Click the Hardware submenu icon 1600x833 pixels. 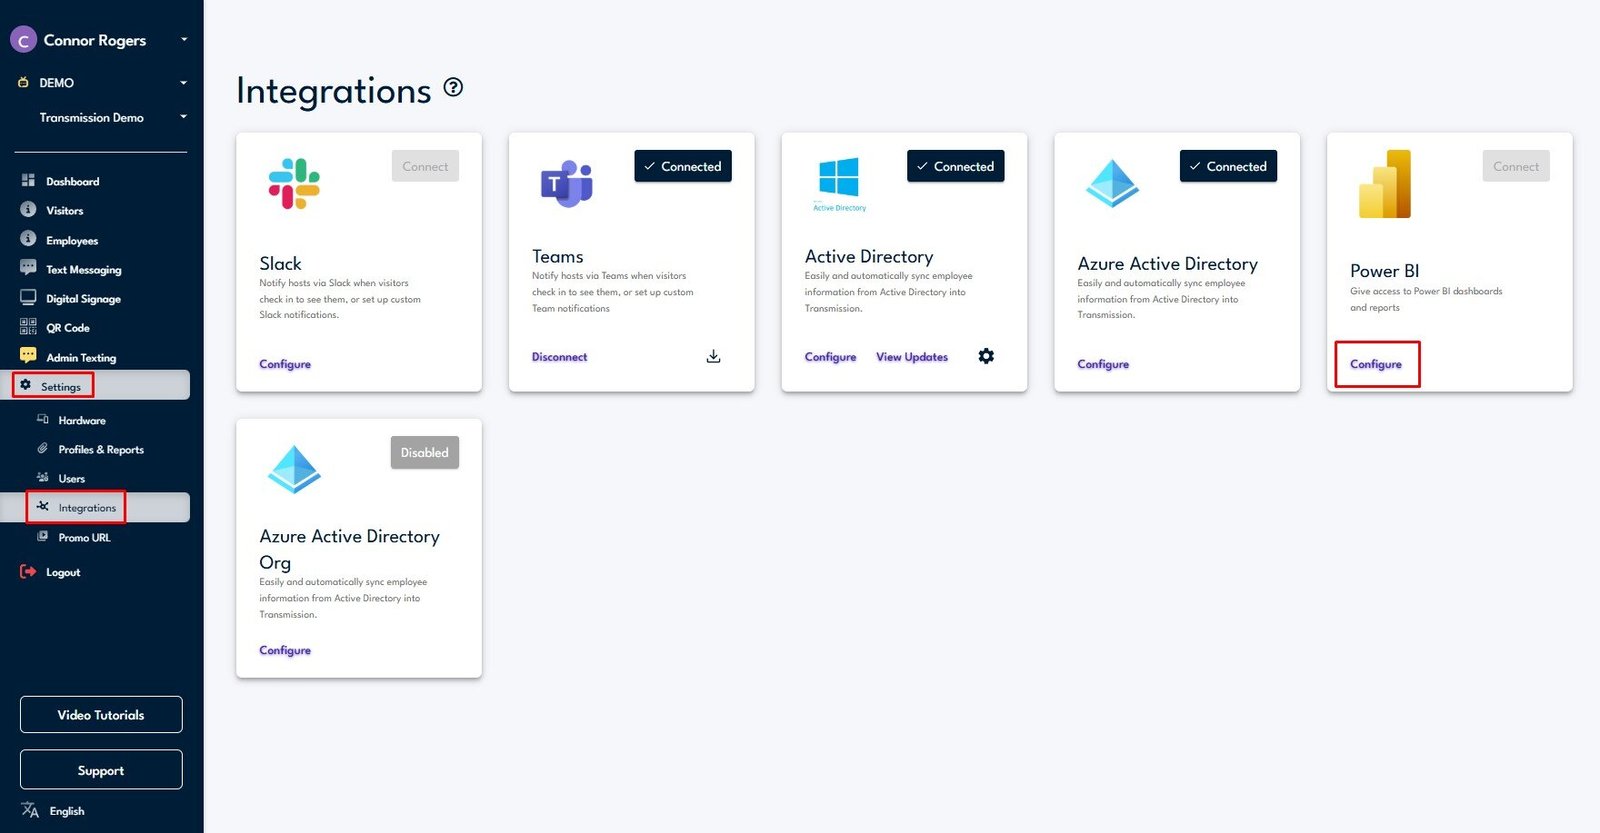[43, 419]
